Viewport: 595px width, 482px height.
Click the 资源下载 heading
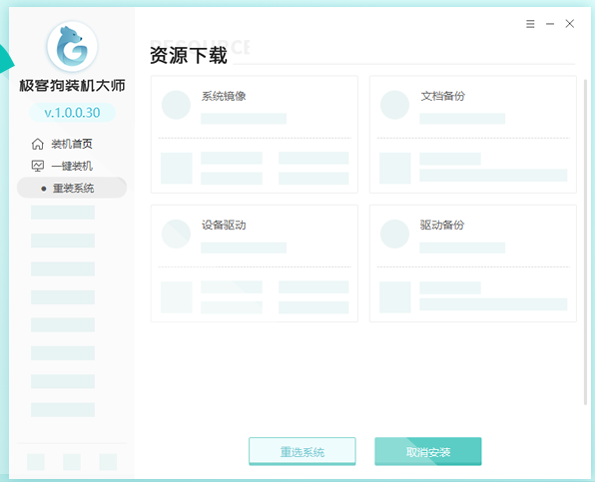click(189, 55)
